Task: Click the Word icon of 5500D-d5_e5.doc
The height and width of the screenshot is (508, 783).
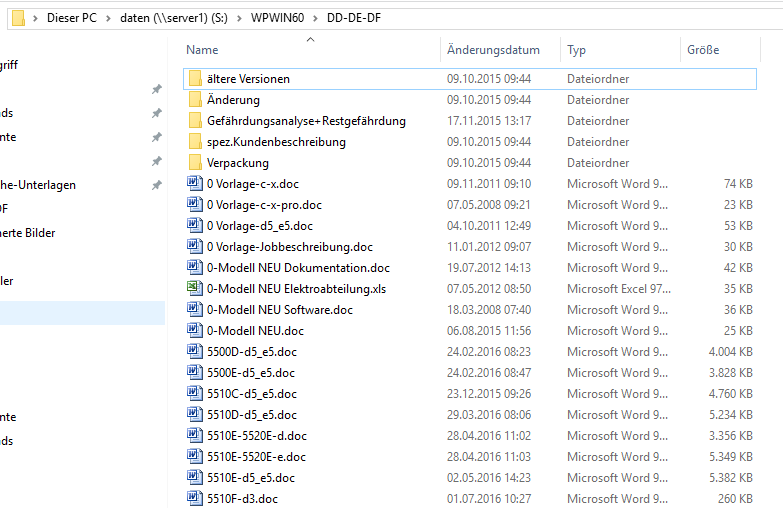Action: pyautogui.click(x=194, y=352)
